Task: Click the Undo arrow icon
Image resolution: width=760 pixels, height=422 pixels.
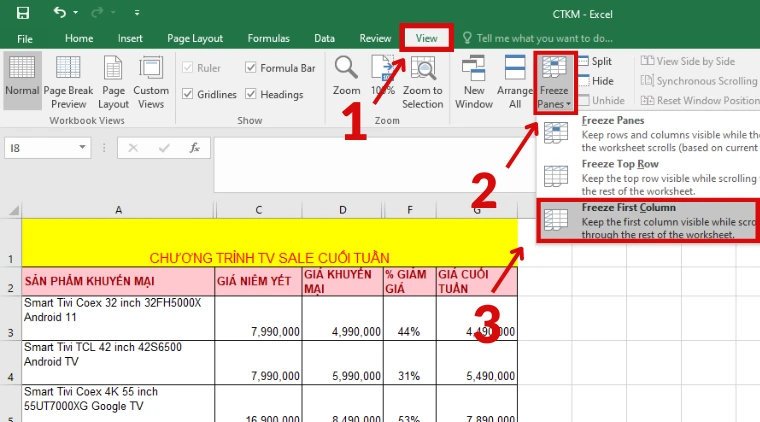Action: [60, 12]
